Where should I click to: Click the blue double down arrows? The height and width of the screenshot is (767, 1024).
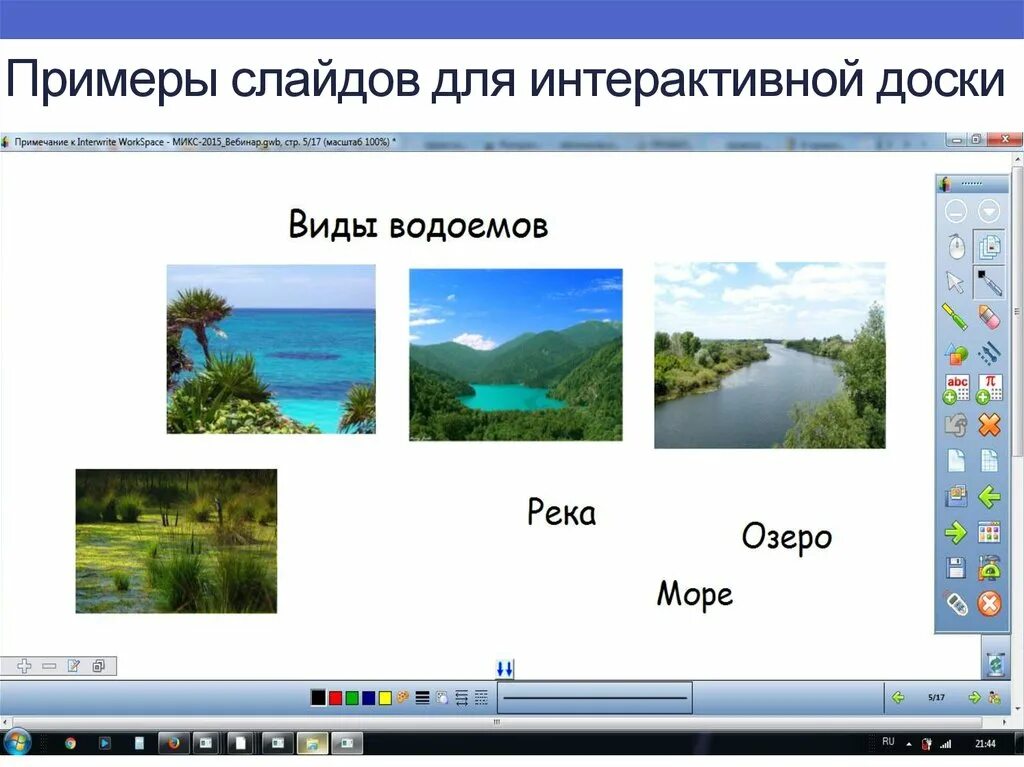505,668
